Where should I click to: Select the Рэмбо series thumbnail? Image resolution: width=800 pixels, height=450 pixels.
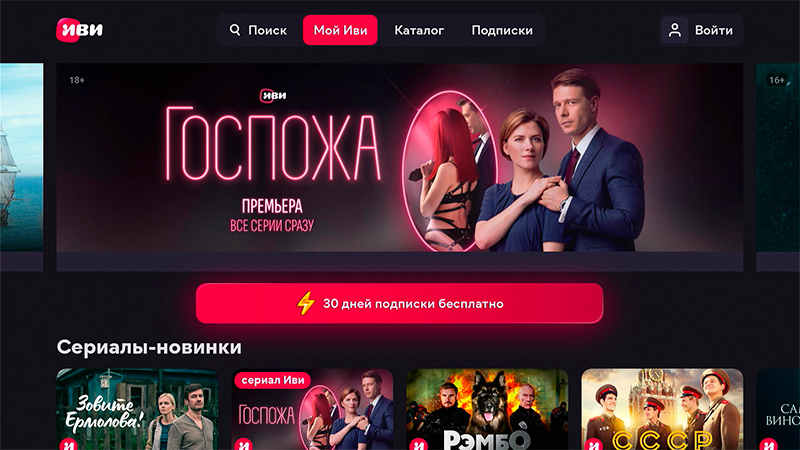[x=487, y=409]
